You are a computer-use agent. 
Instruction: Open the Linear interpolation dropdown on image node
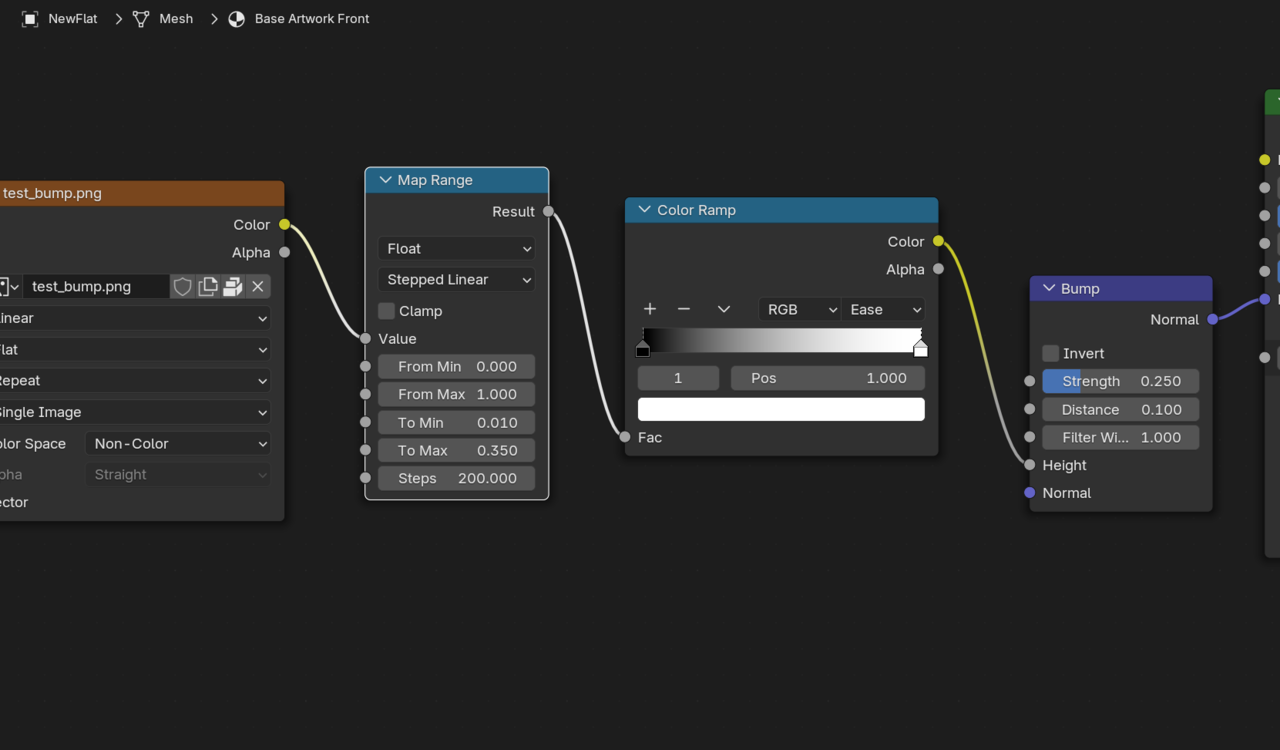click(135, 318)
